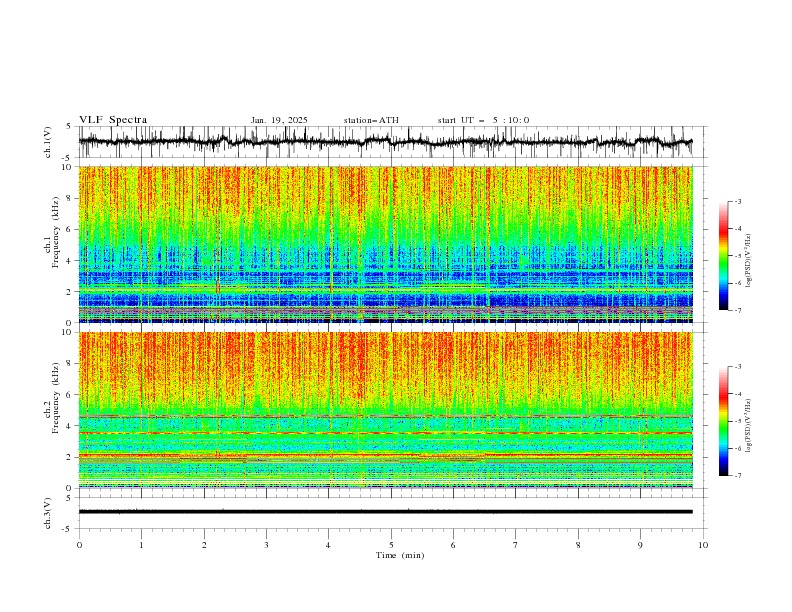Click the "-3" tick on ch.1 colorbar
Screen dimensions: 792x612
[x=737, y=201]
